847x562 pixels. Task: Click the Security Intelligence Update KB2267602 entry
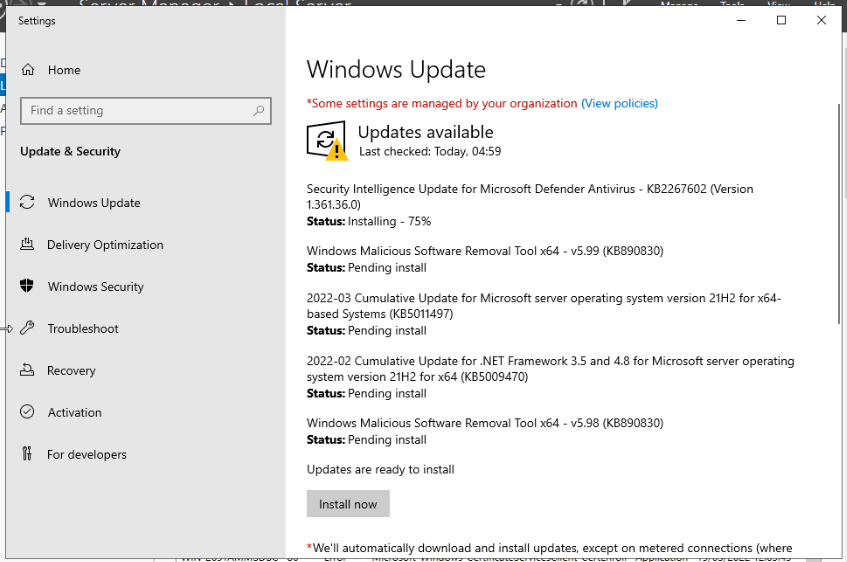point(530,197)
